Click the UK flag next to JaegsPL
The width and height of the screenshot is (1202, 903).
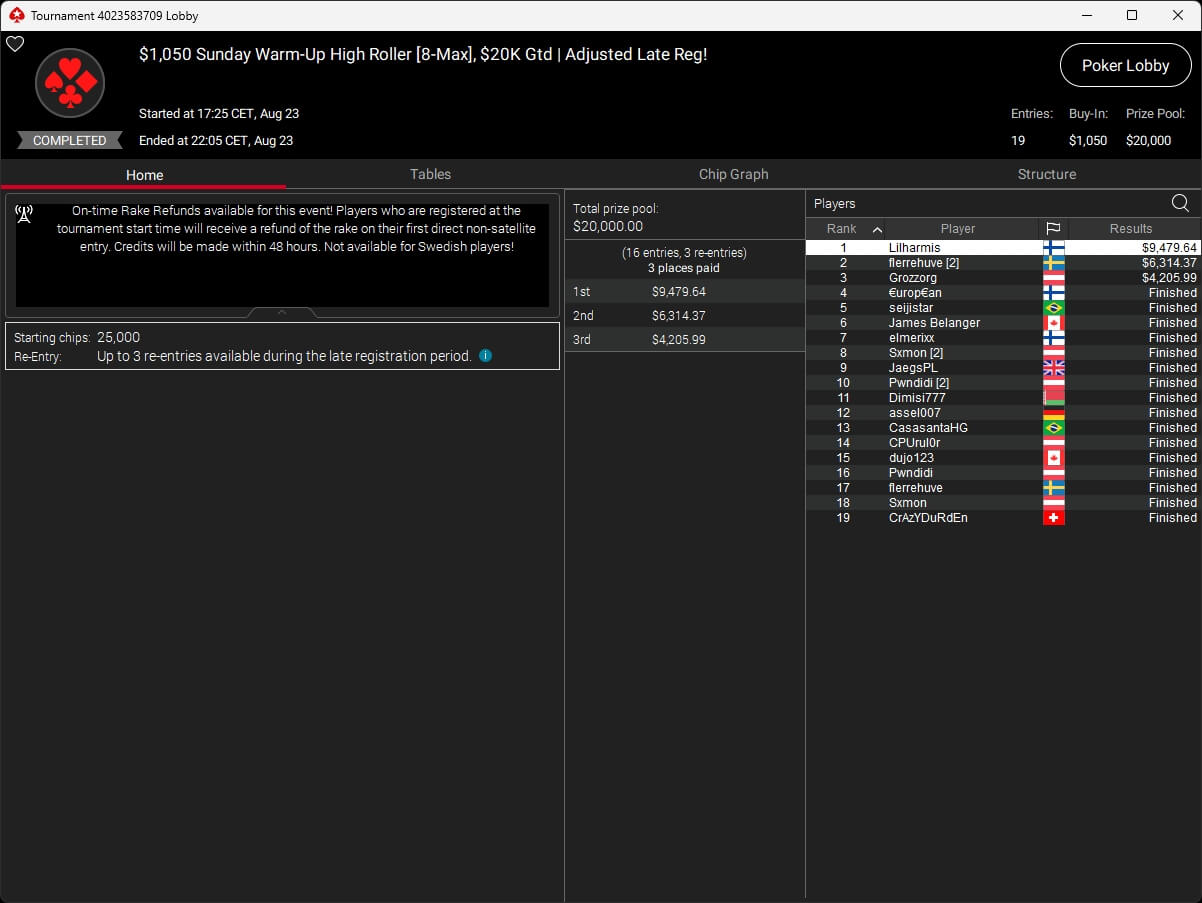tap(1053, 368)
